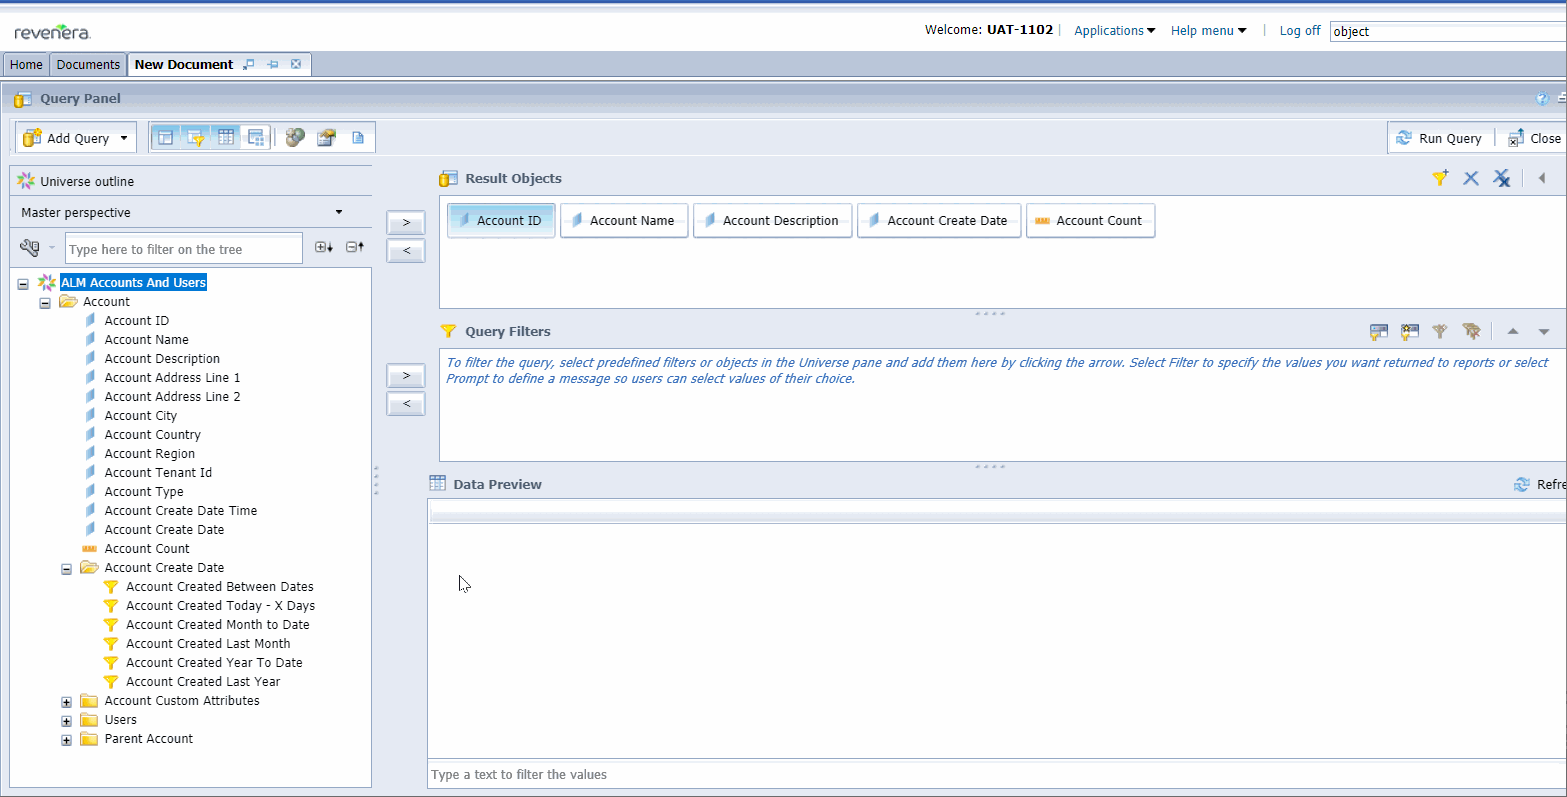This screenshot has width=1567, height=797.
Task: Add selected object to Result Objects arrow
Action: pyautogui.click(x=406, y=222)
